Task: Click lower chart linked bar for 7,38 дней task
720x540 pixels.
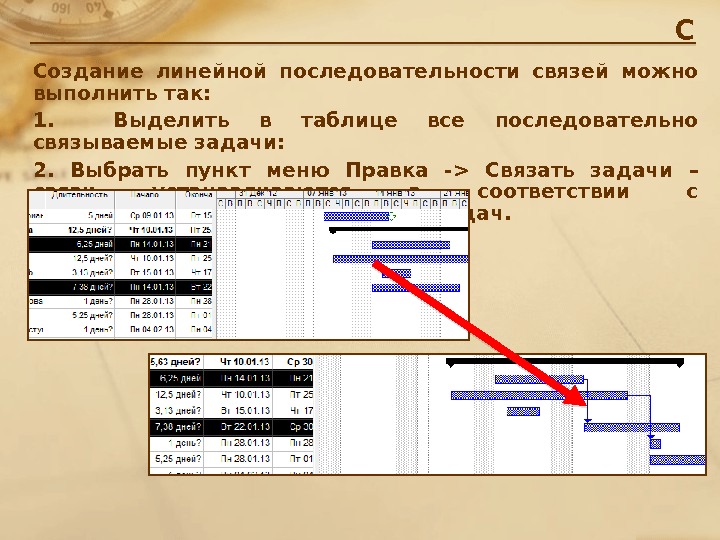Action: 632,428
